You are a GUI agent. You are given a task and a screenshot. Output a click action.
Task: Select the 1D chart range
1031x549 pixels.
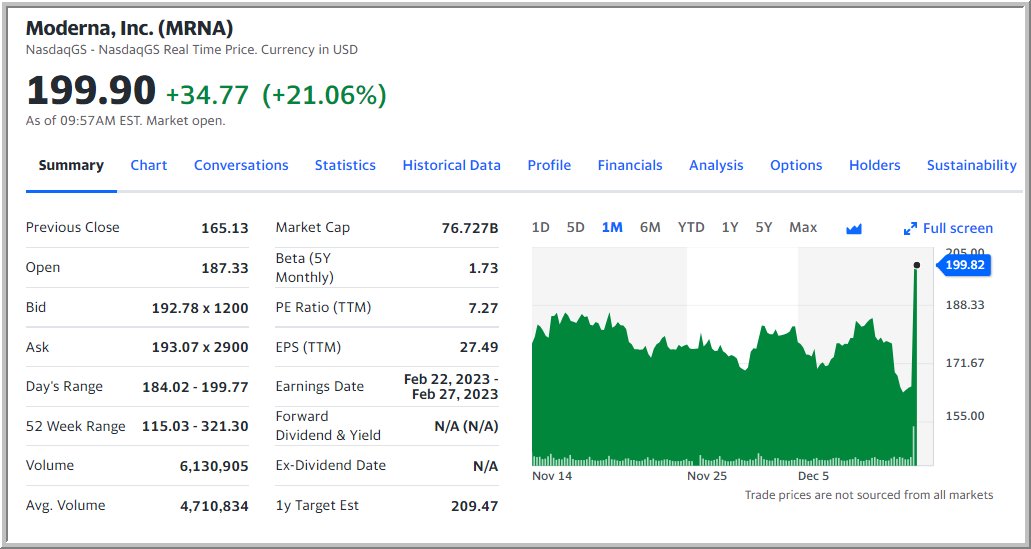(540, 227)
